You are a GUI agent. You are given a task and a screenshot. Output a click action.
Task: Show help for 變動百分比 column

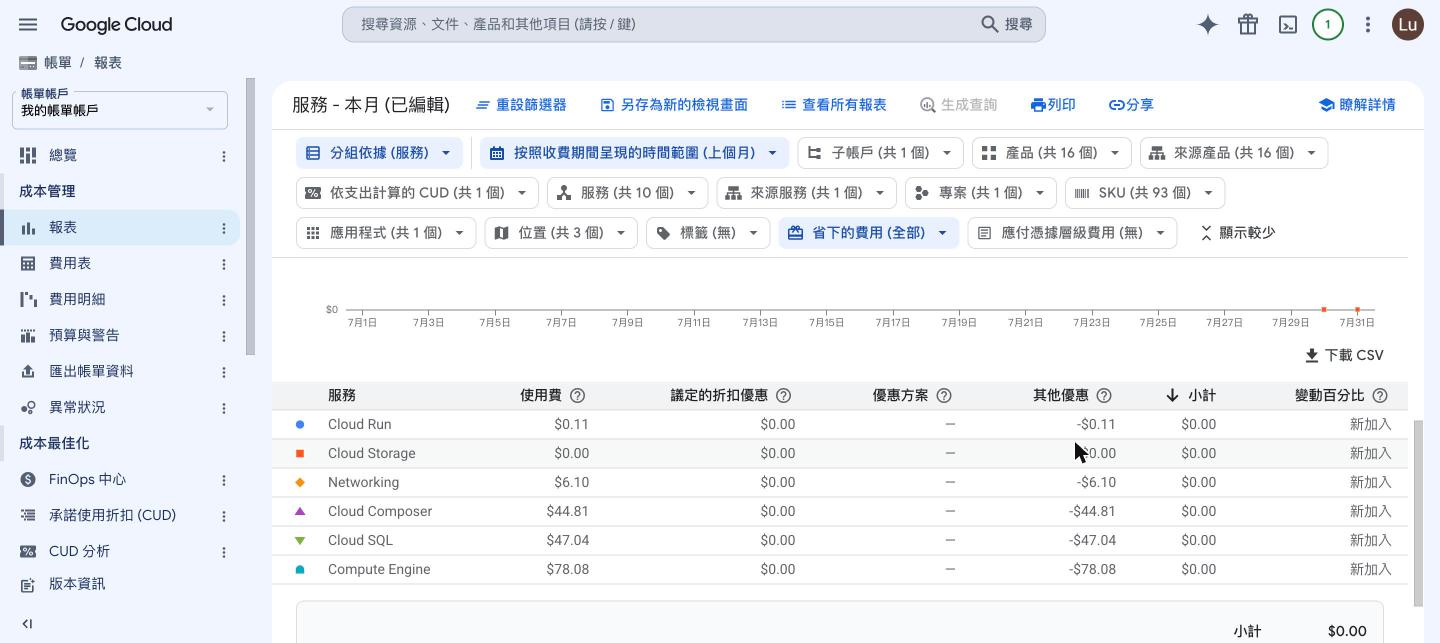(x=1380, y=396)
